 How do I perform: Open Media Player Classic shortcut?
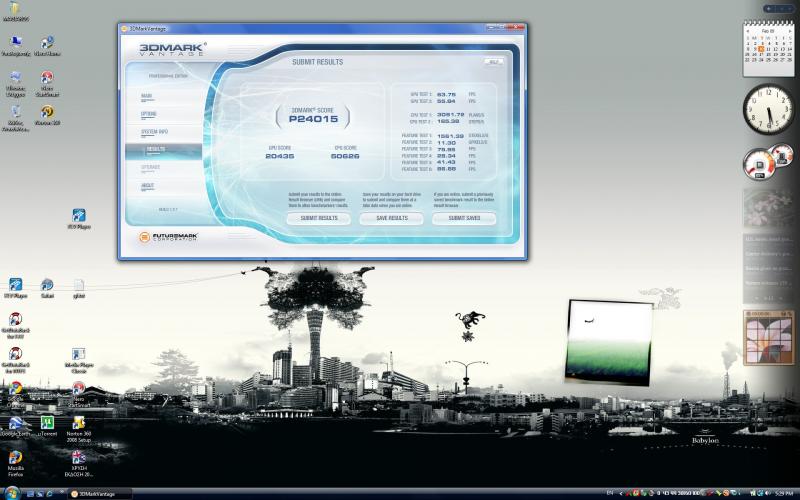[79, 360]
